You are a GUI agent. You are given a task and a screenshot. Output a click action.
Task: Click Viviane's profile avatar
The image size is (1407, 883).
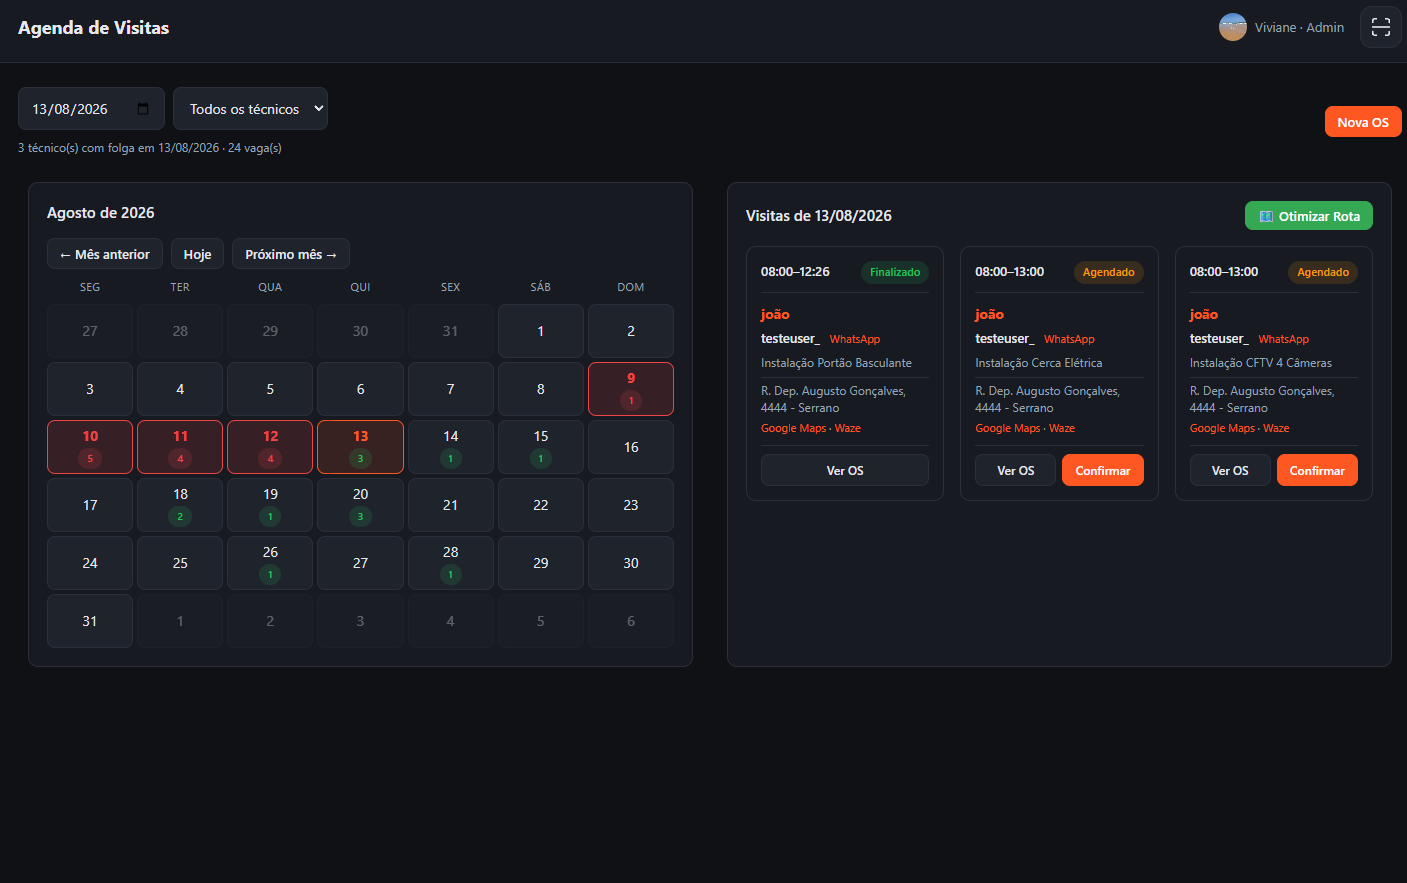click(1232, 27)
